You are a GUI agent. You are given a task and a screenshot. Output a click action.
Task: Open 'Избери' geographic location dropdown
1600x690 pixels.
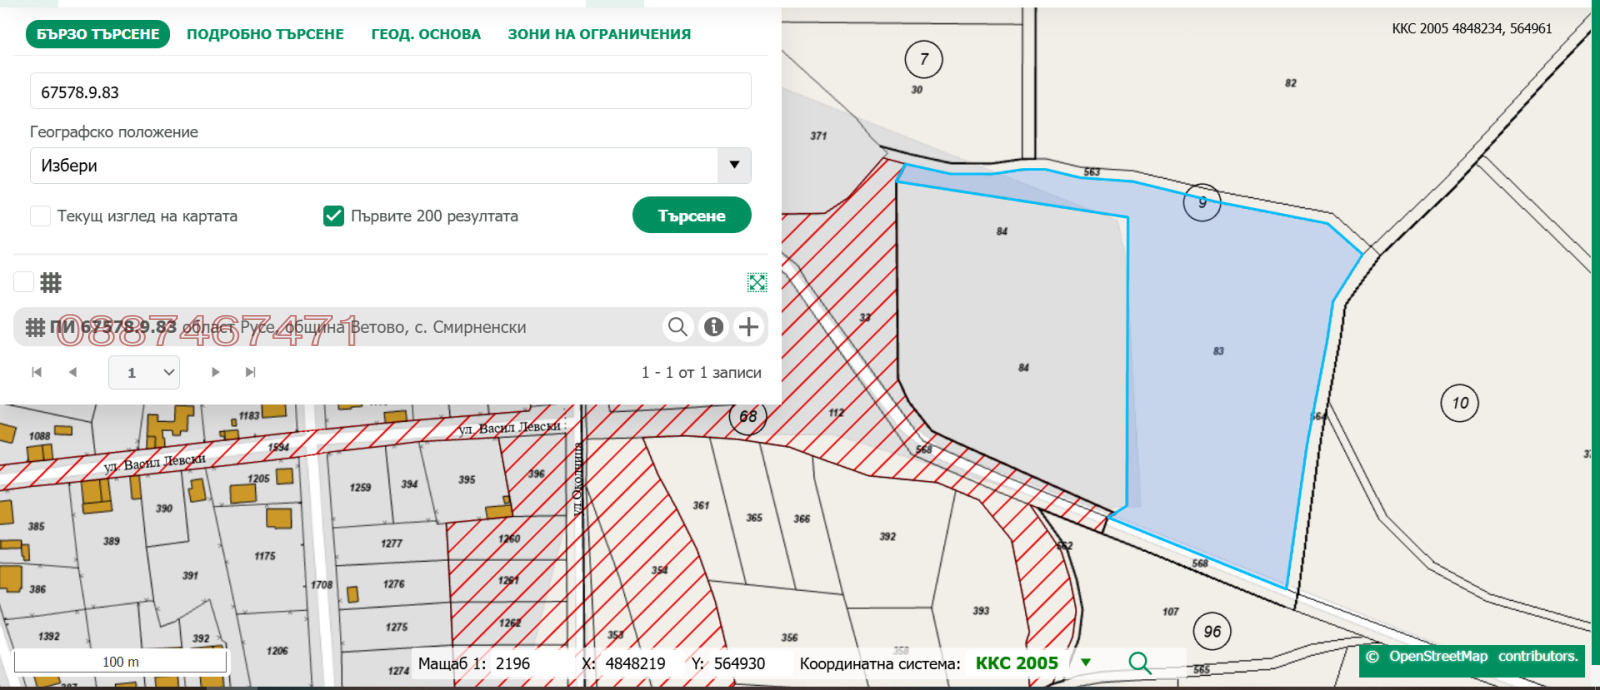pos(390,166)
